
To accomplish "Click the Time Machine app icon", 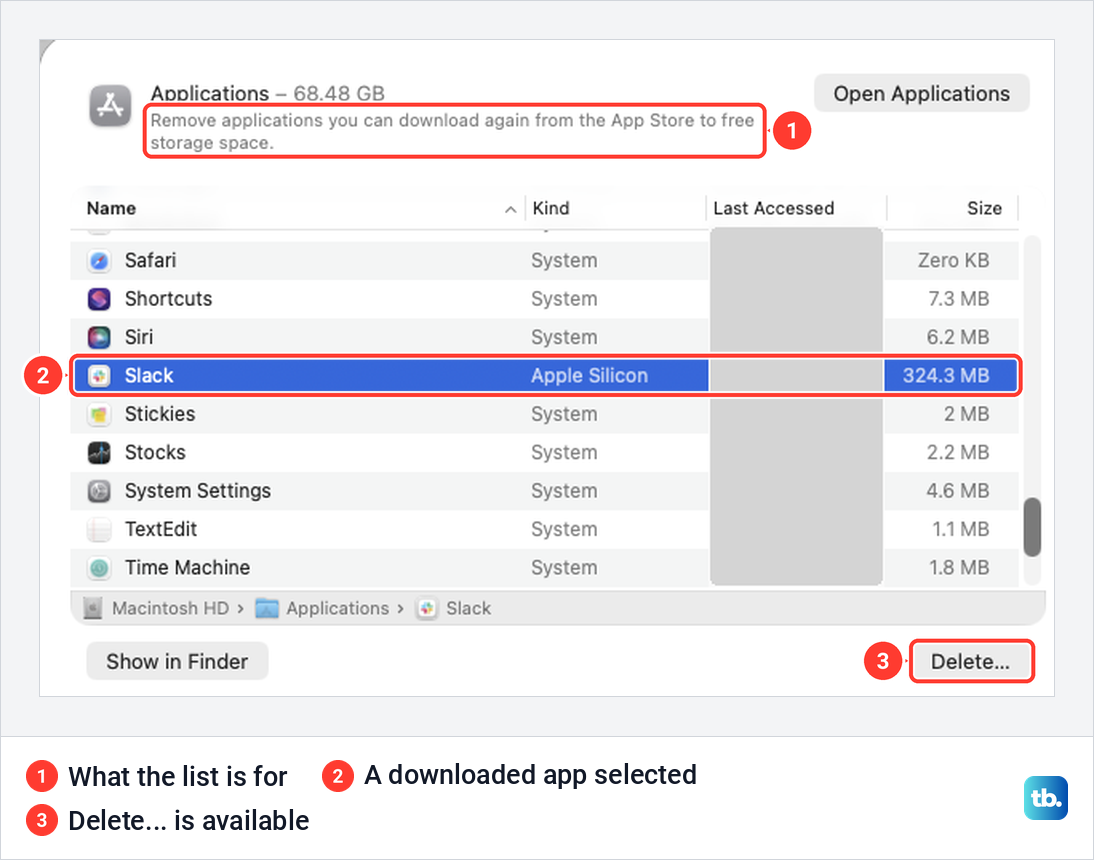I will 99,568.
